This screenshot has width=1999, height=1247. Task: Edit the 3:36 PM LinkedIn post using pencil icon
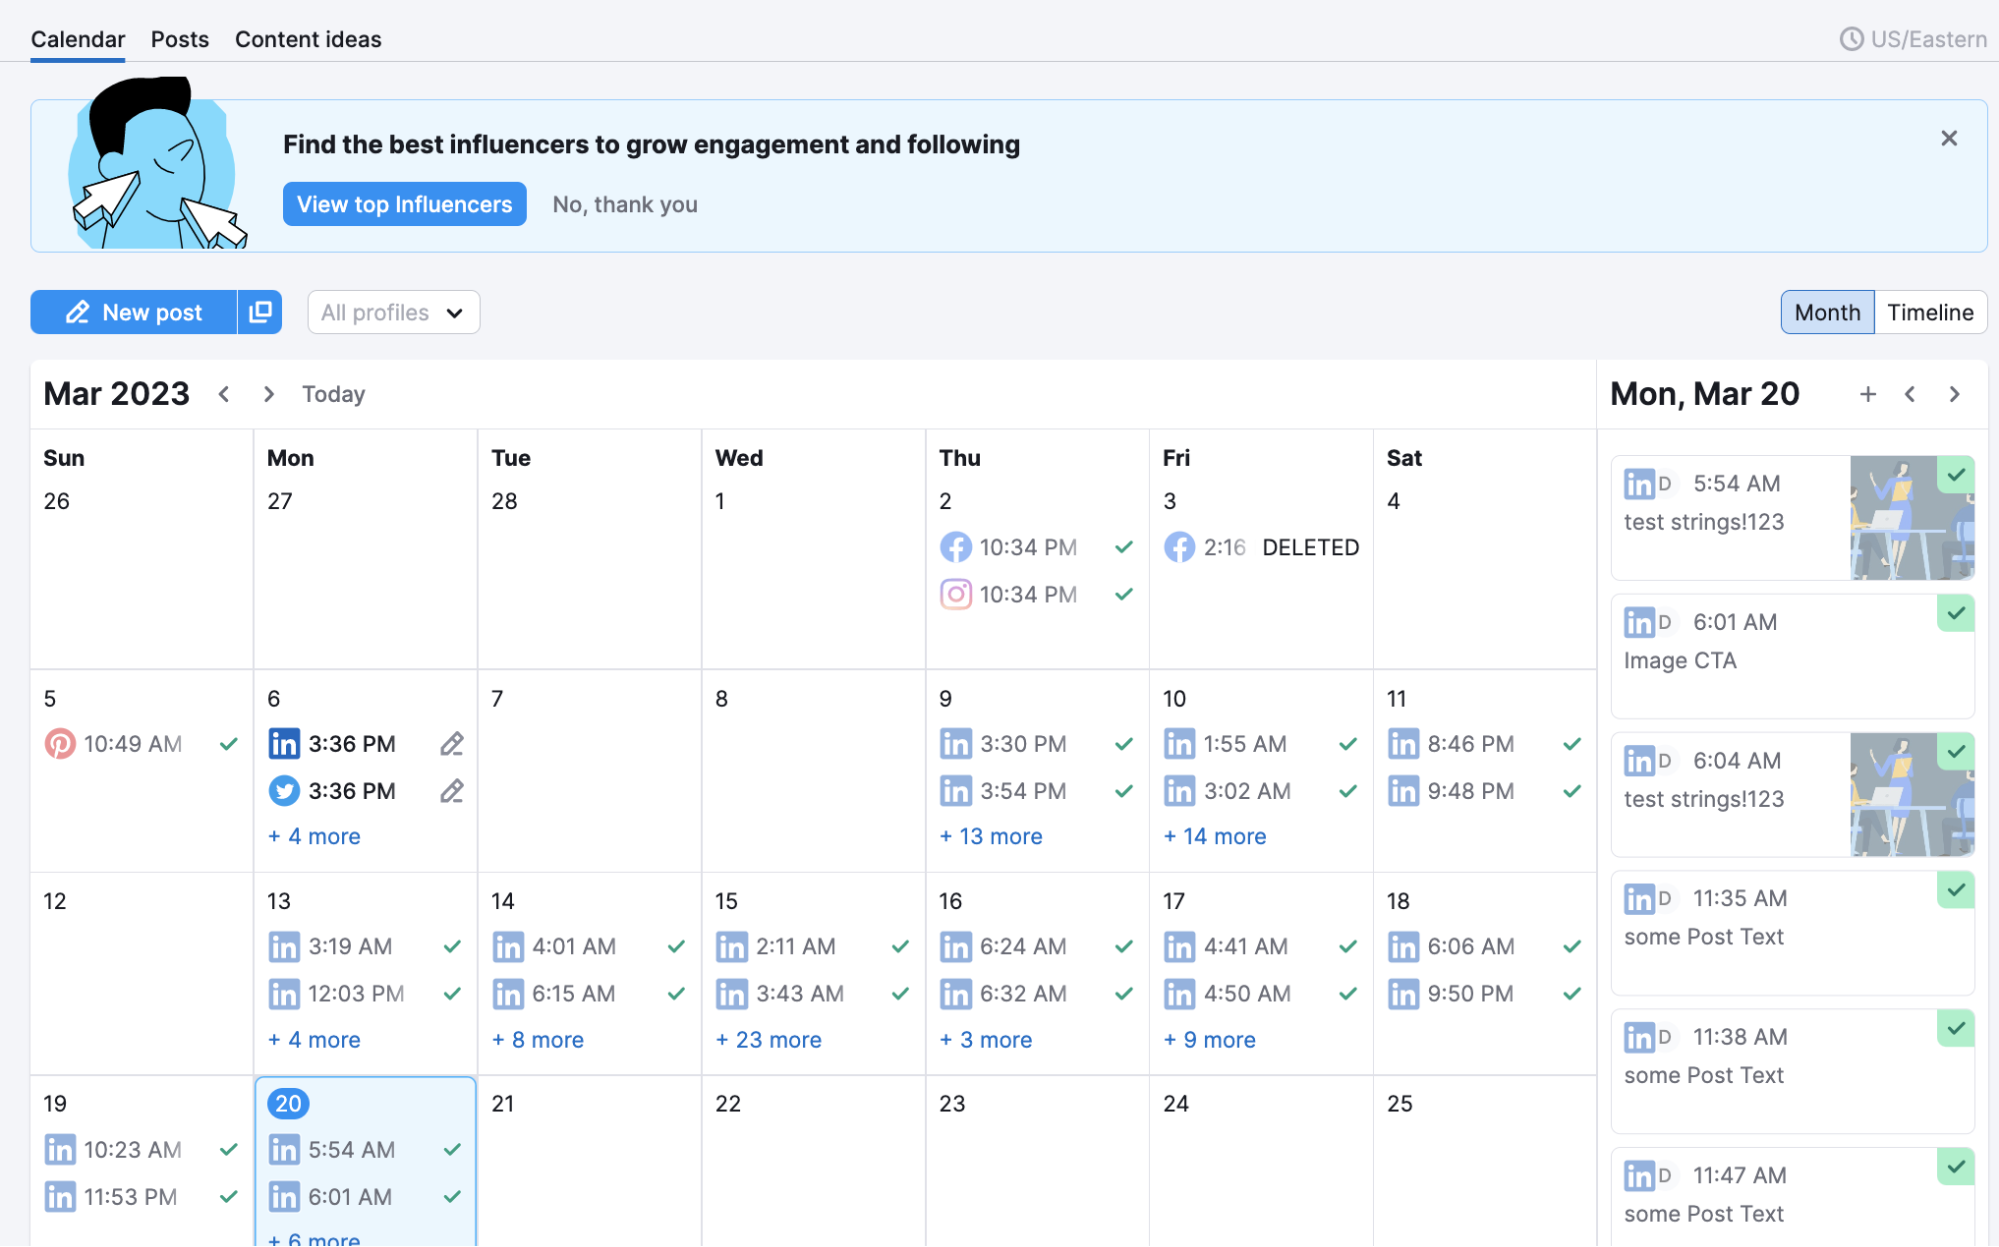[x=451, y=743]
